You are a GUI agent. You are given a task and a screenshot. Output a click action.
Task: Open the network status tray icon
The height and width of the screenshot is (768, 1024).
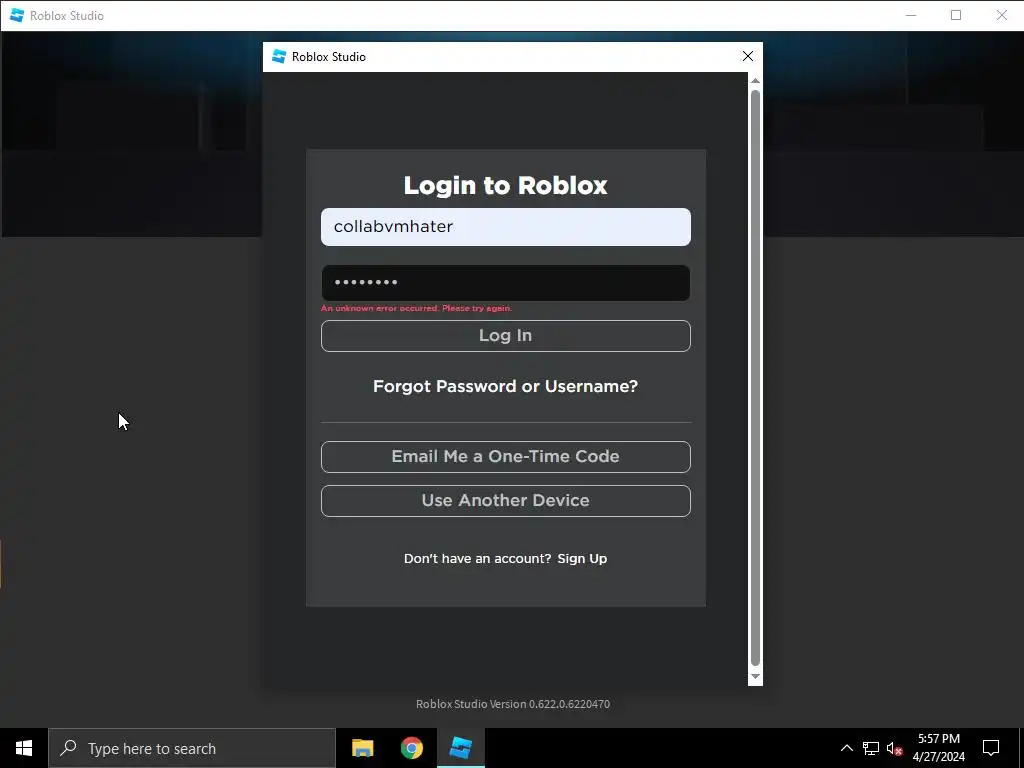click(x=871, y=748)
